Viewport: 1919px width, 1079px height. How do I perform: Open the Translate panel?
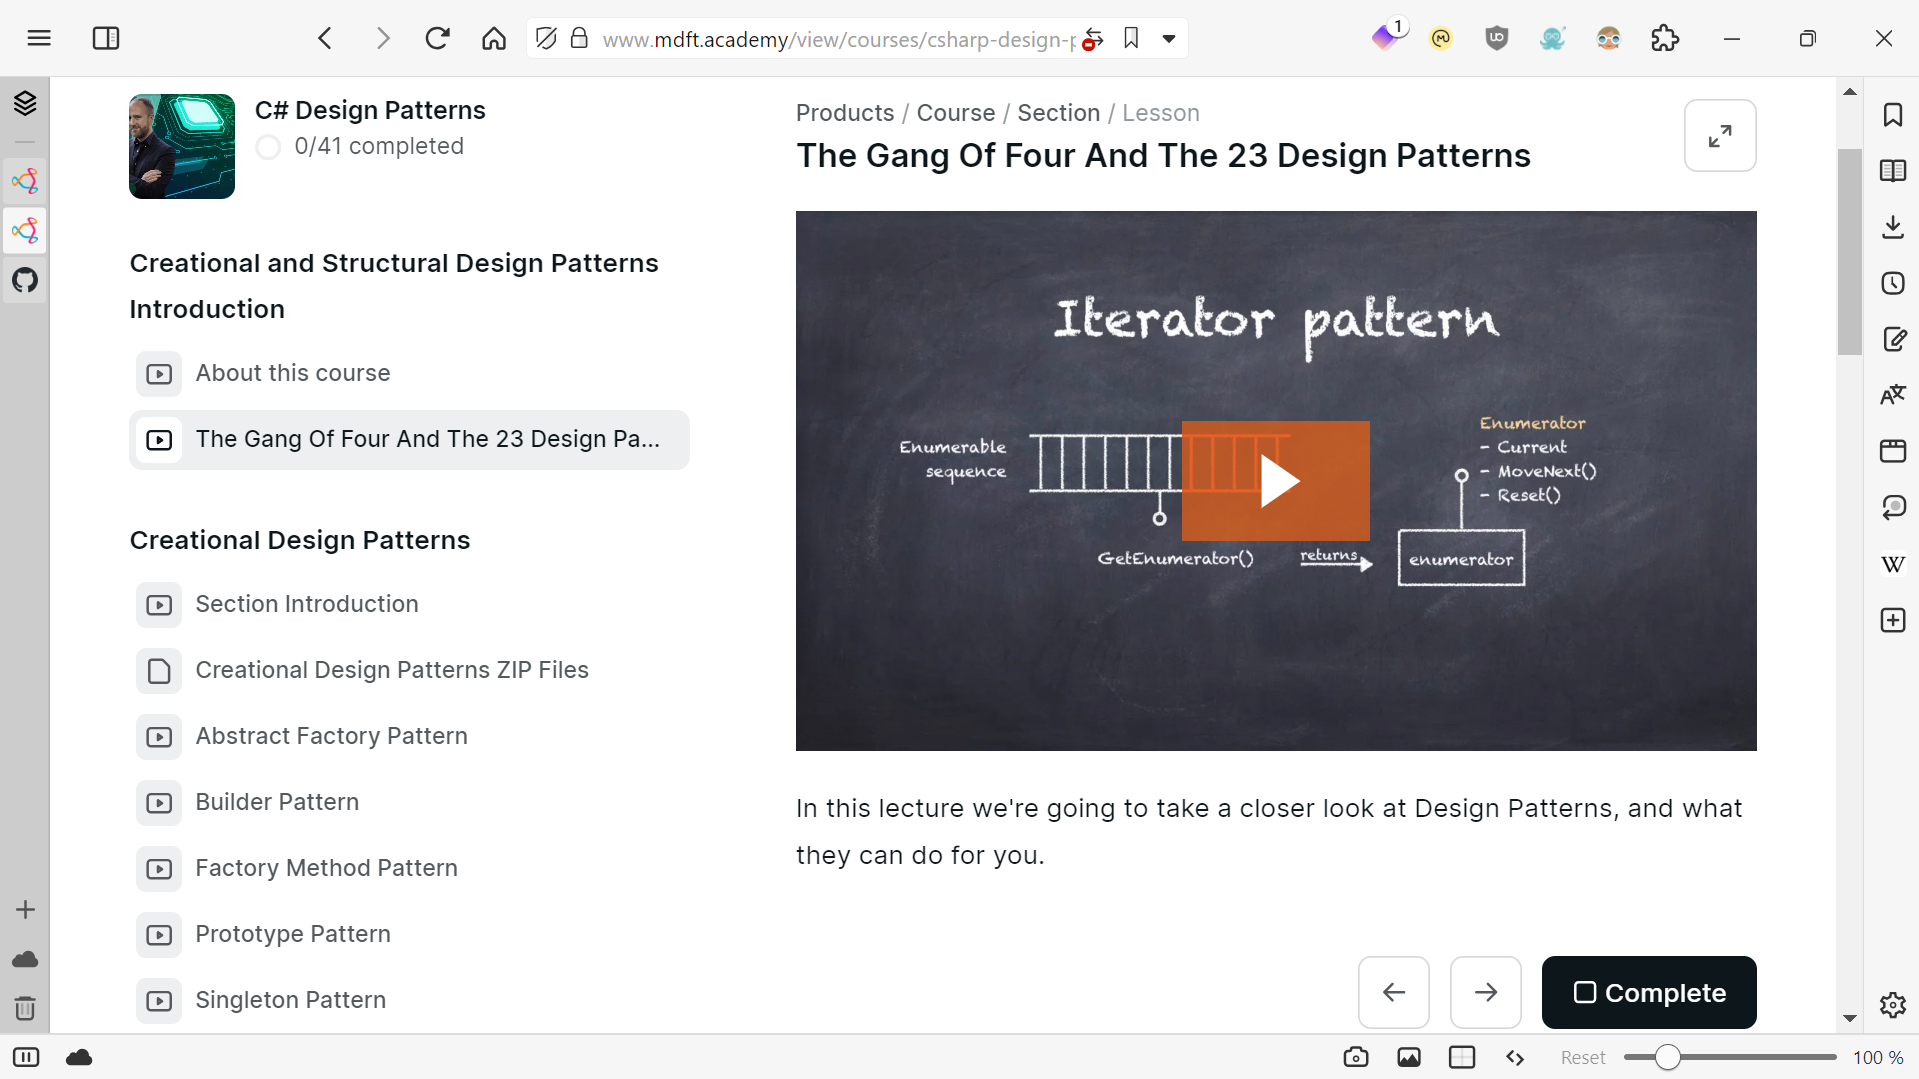(x=1893, y=394)
